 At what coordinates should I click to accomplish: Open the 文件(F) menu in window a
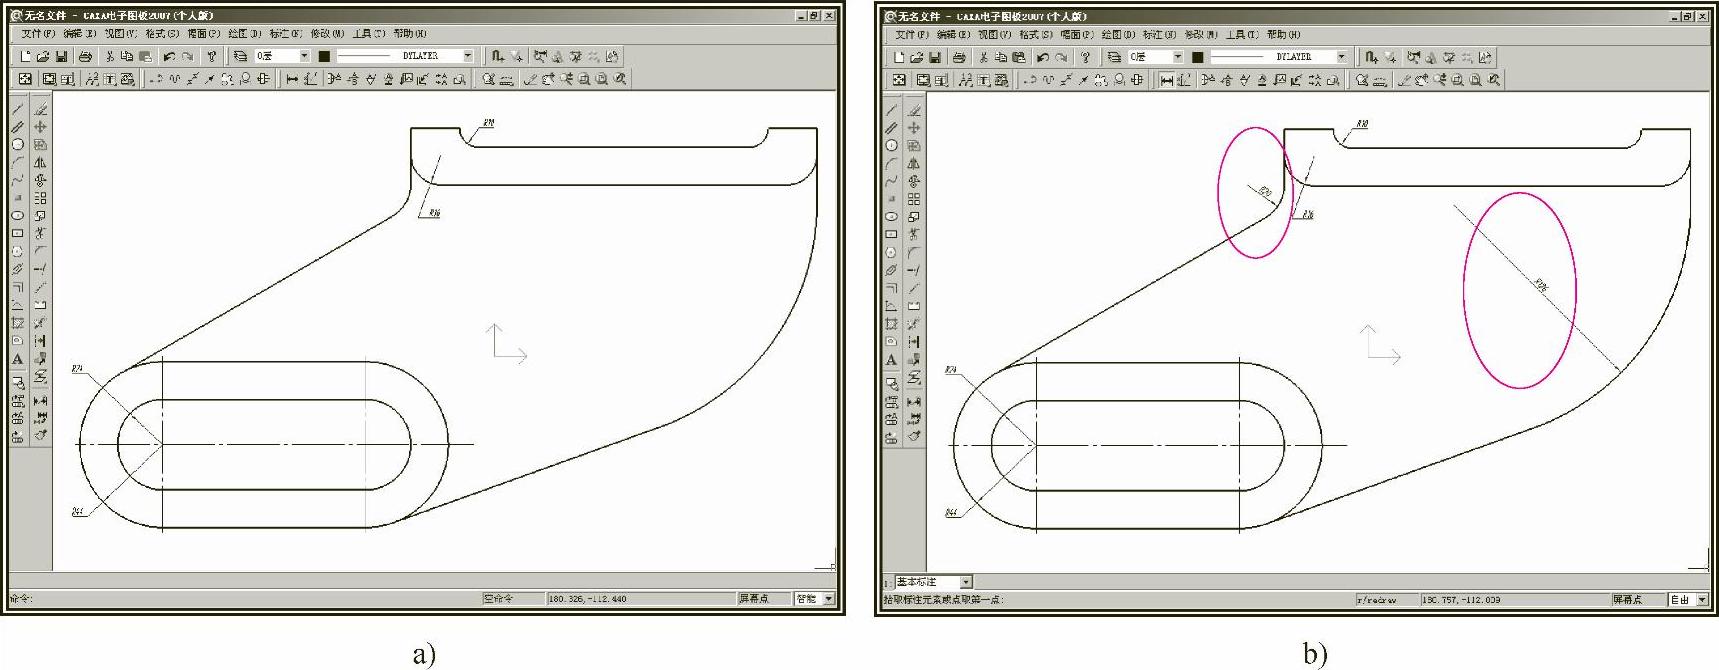(x=38, y=34)
